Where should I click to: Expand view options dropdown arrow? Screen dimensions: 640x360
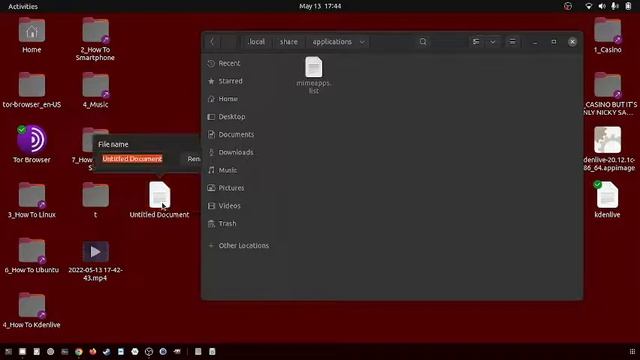coord(493,42)
